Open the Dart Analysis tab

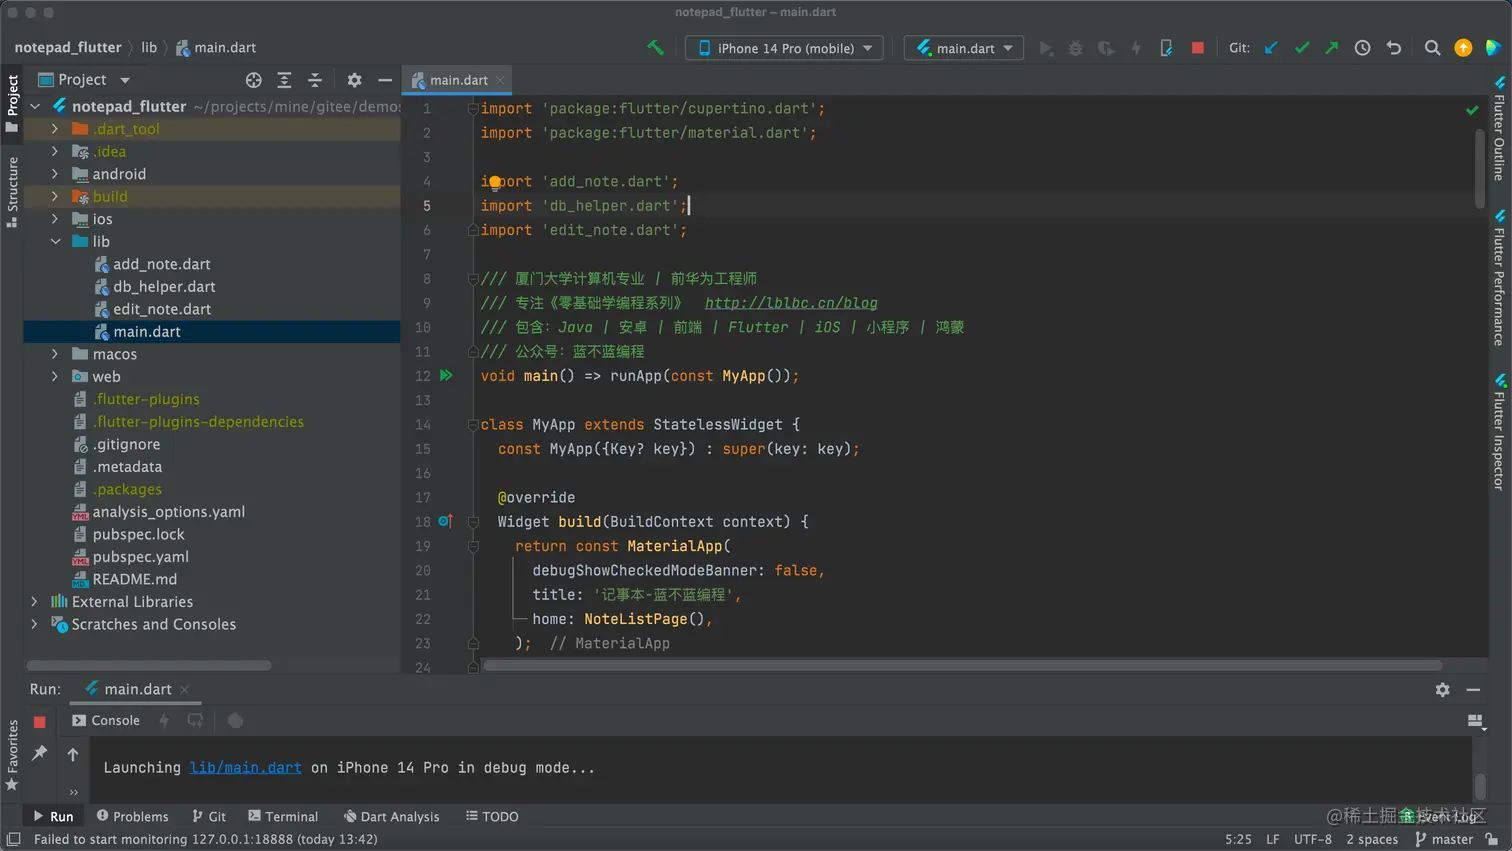coord(391,816)
